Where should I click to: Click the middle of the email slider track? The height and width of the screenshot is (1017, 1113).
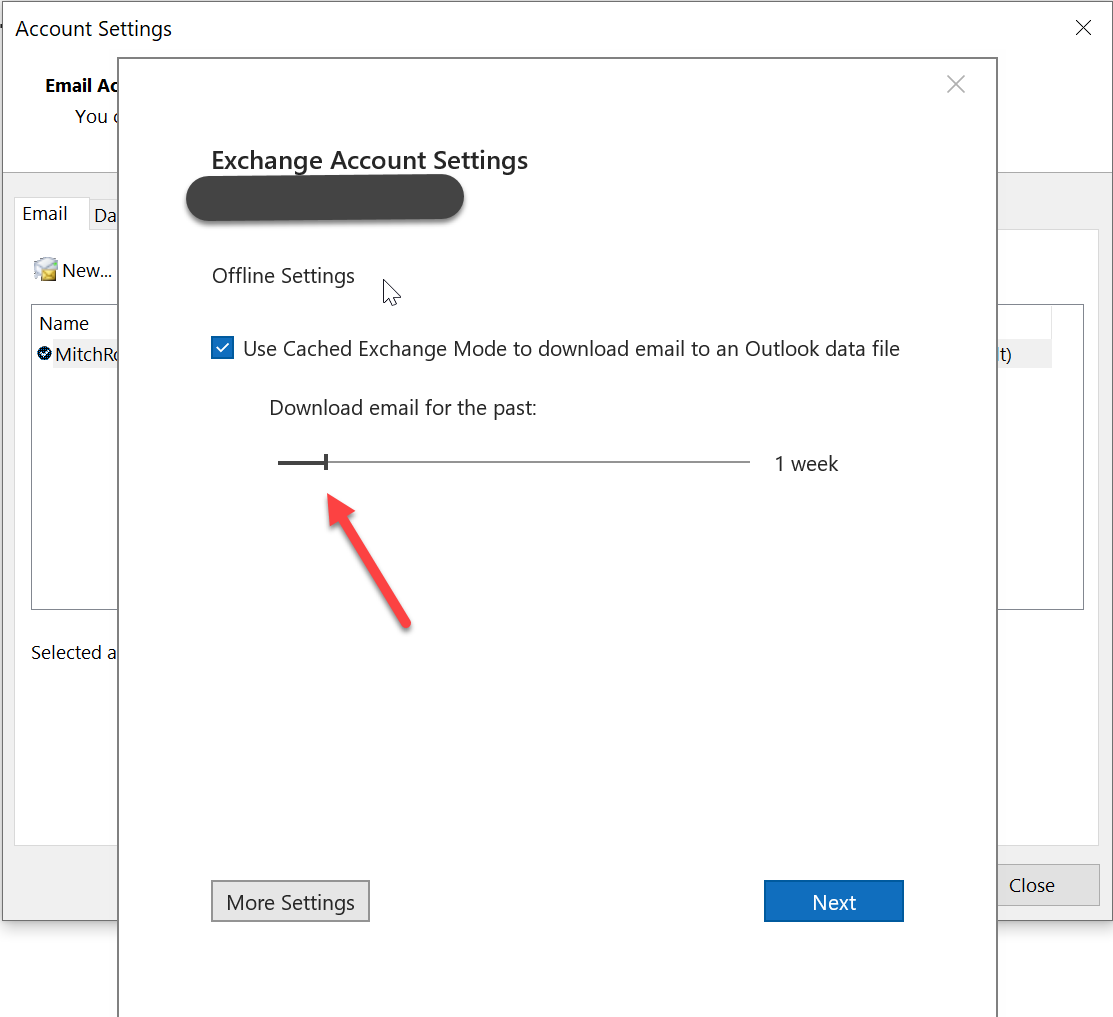514,462
